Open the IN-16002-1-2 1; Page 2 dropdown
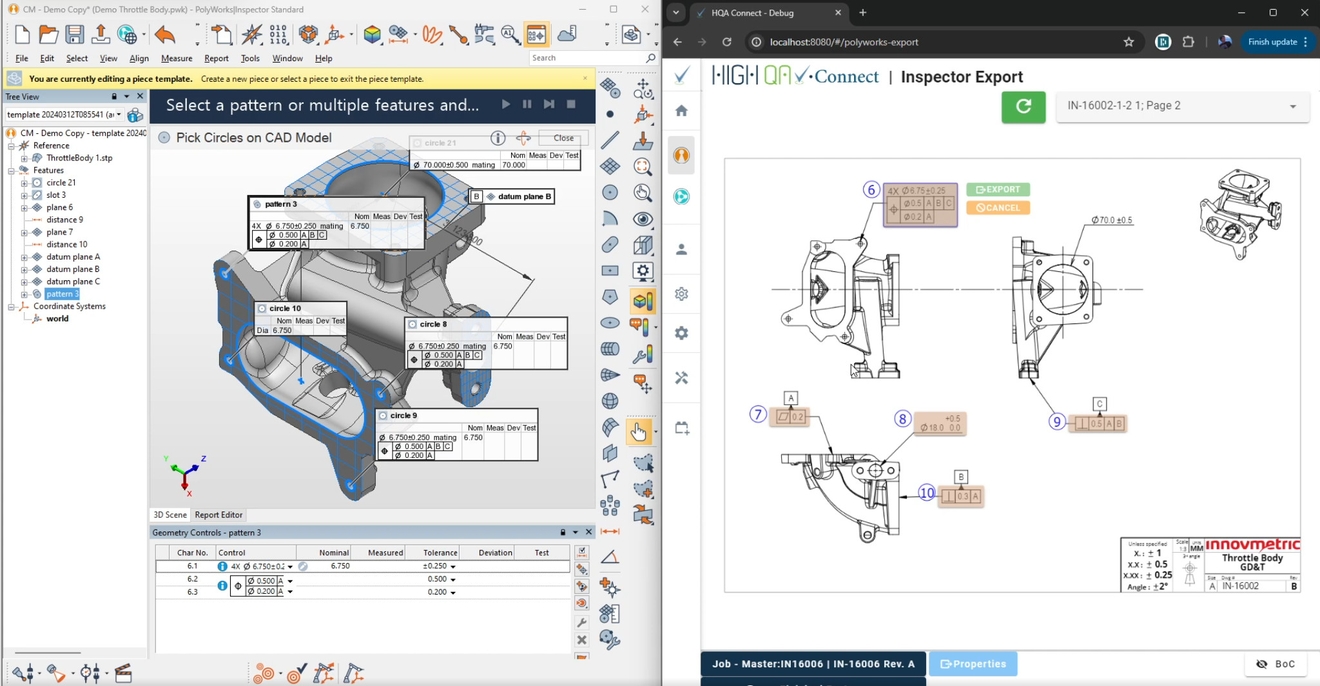This screenshot has width=1320, height=686. [1182, 106]
